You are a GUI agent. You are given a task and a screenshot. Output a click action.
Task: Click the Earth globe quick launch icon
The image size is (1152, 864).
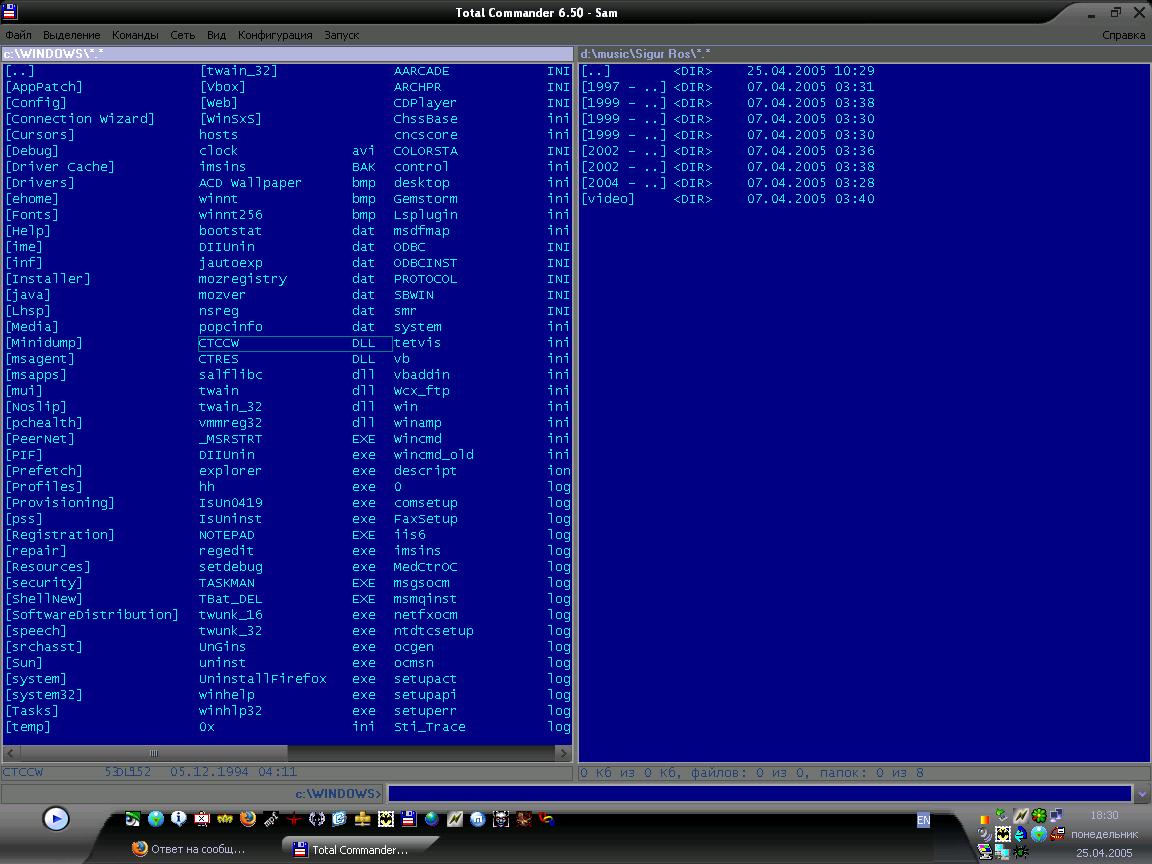pyautogui.click(x=432, y=818)
